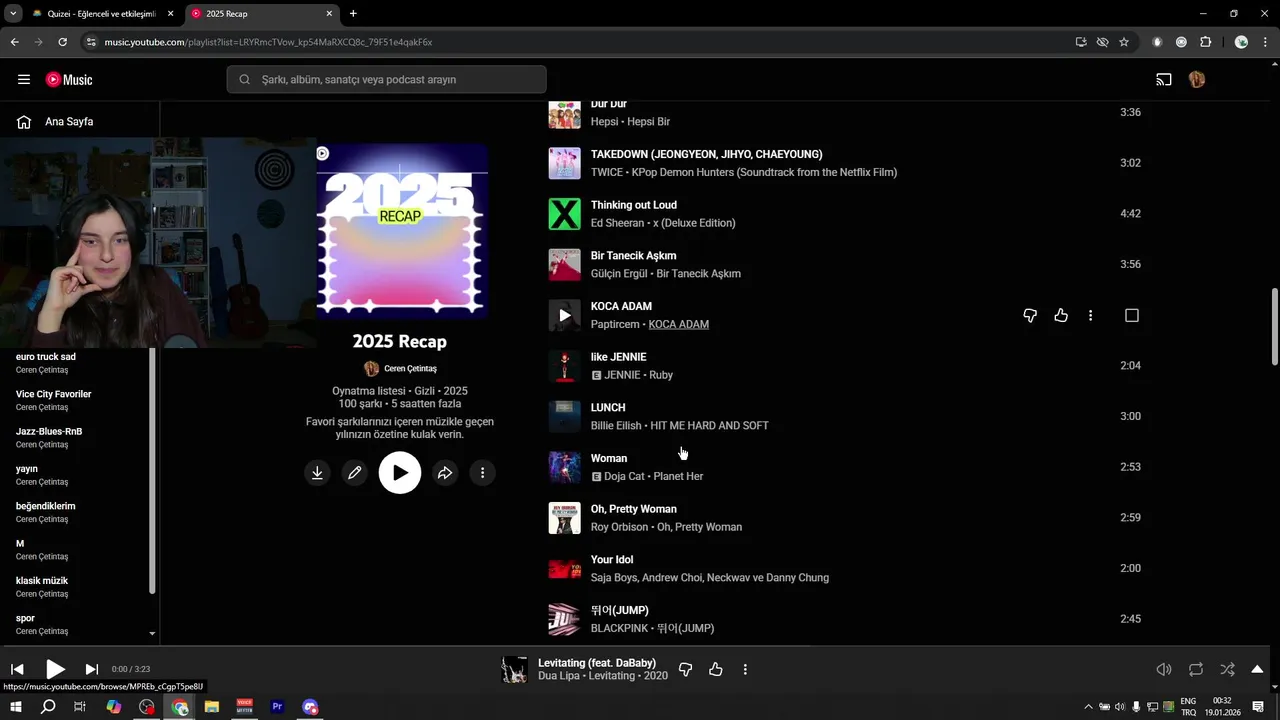Click Levitating album art in player
This screenshot has height=720, width=1280.
coord(514,670)
